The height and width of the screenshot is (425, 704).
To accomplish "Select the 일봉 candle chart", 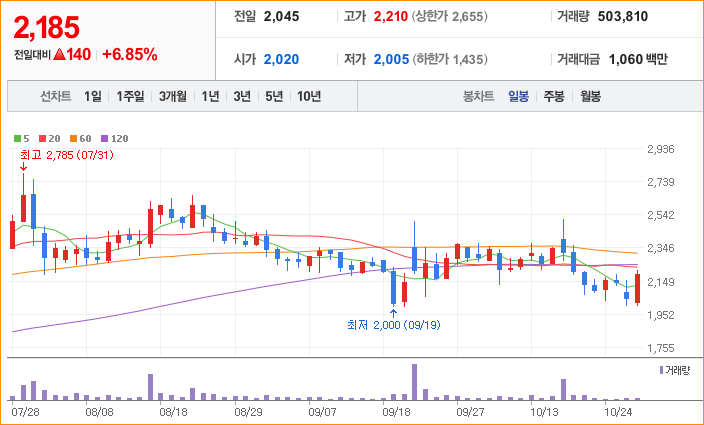I will 519,96.
